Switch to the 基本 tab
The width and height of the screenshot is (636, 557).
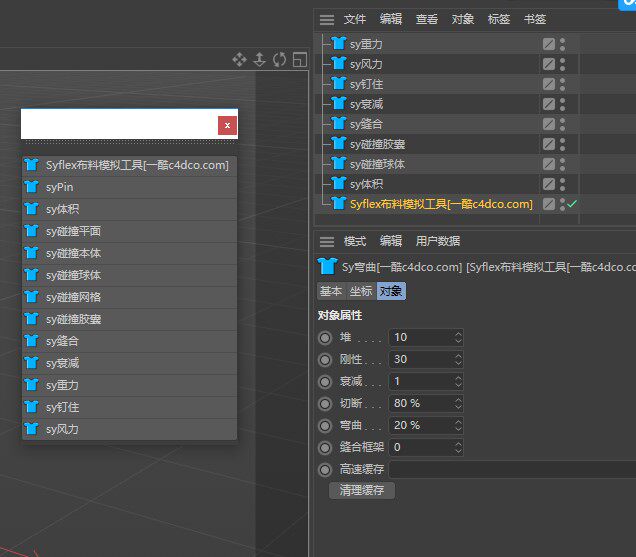point(331,291)
